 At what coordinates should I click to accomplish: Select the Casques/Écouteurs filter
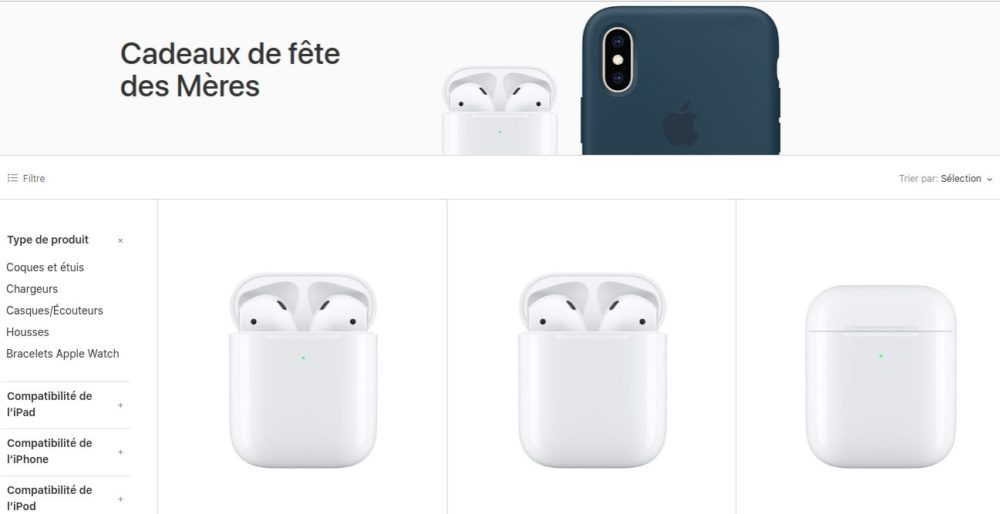pyautogui.click(x=55, y=311)
